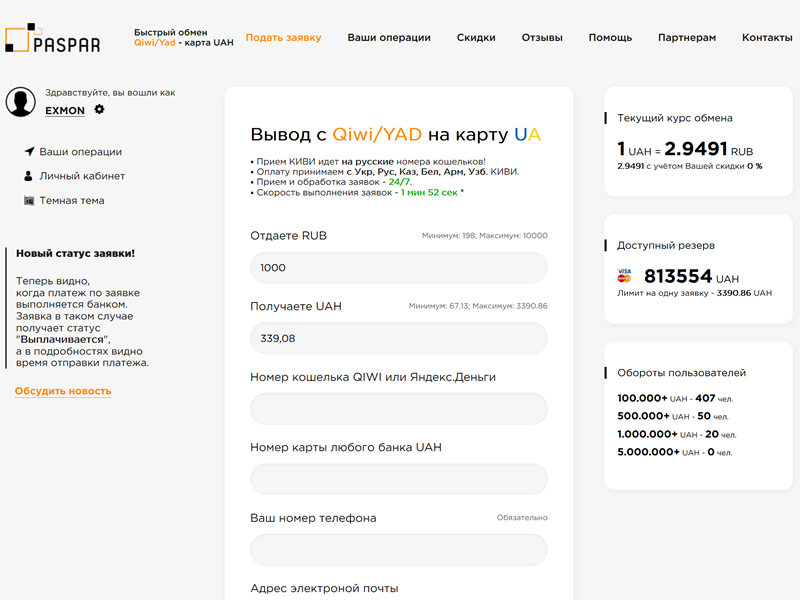
Task: Open Подать заявку in the top menu
Action: [x=284, y=37]
